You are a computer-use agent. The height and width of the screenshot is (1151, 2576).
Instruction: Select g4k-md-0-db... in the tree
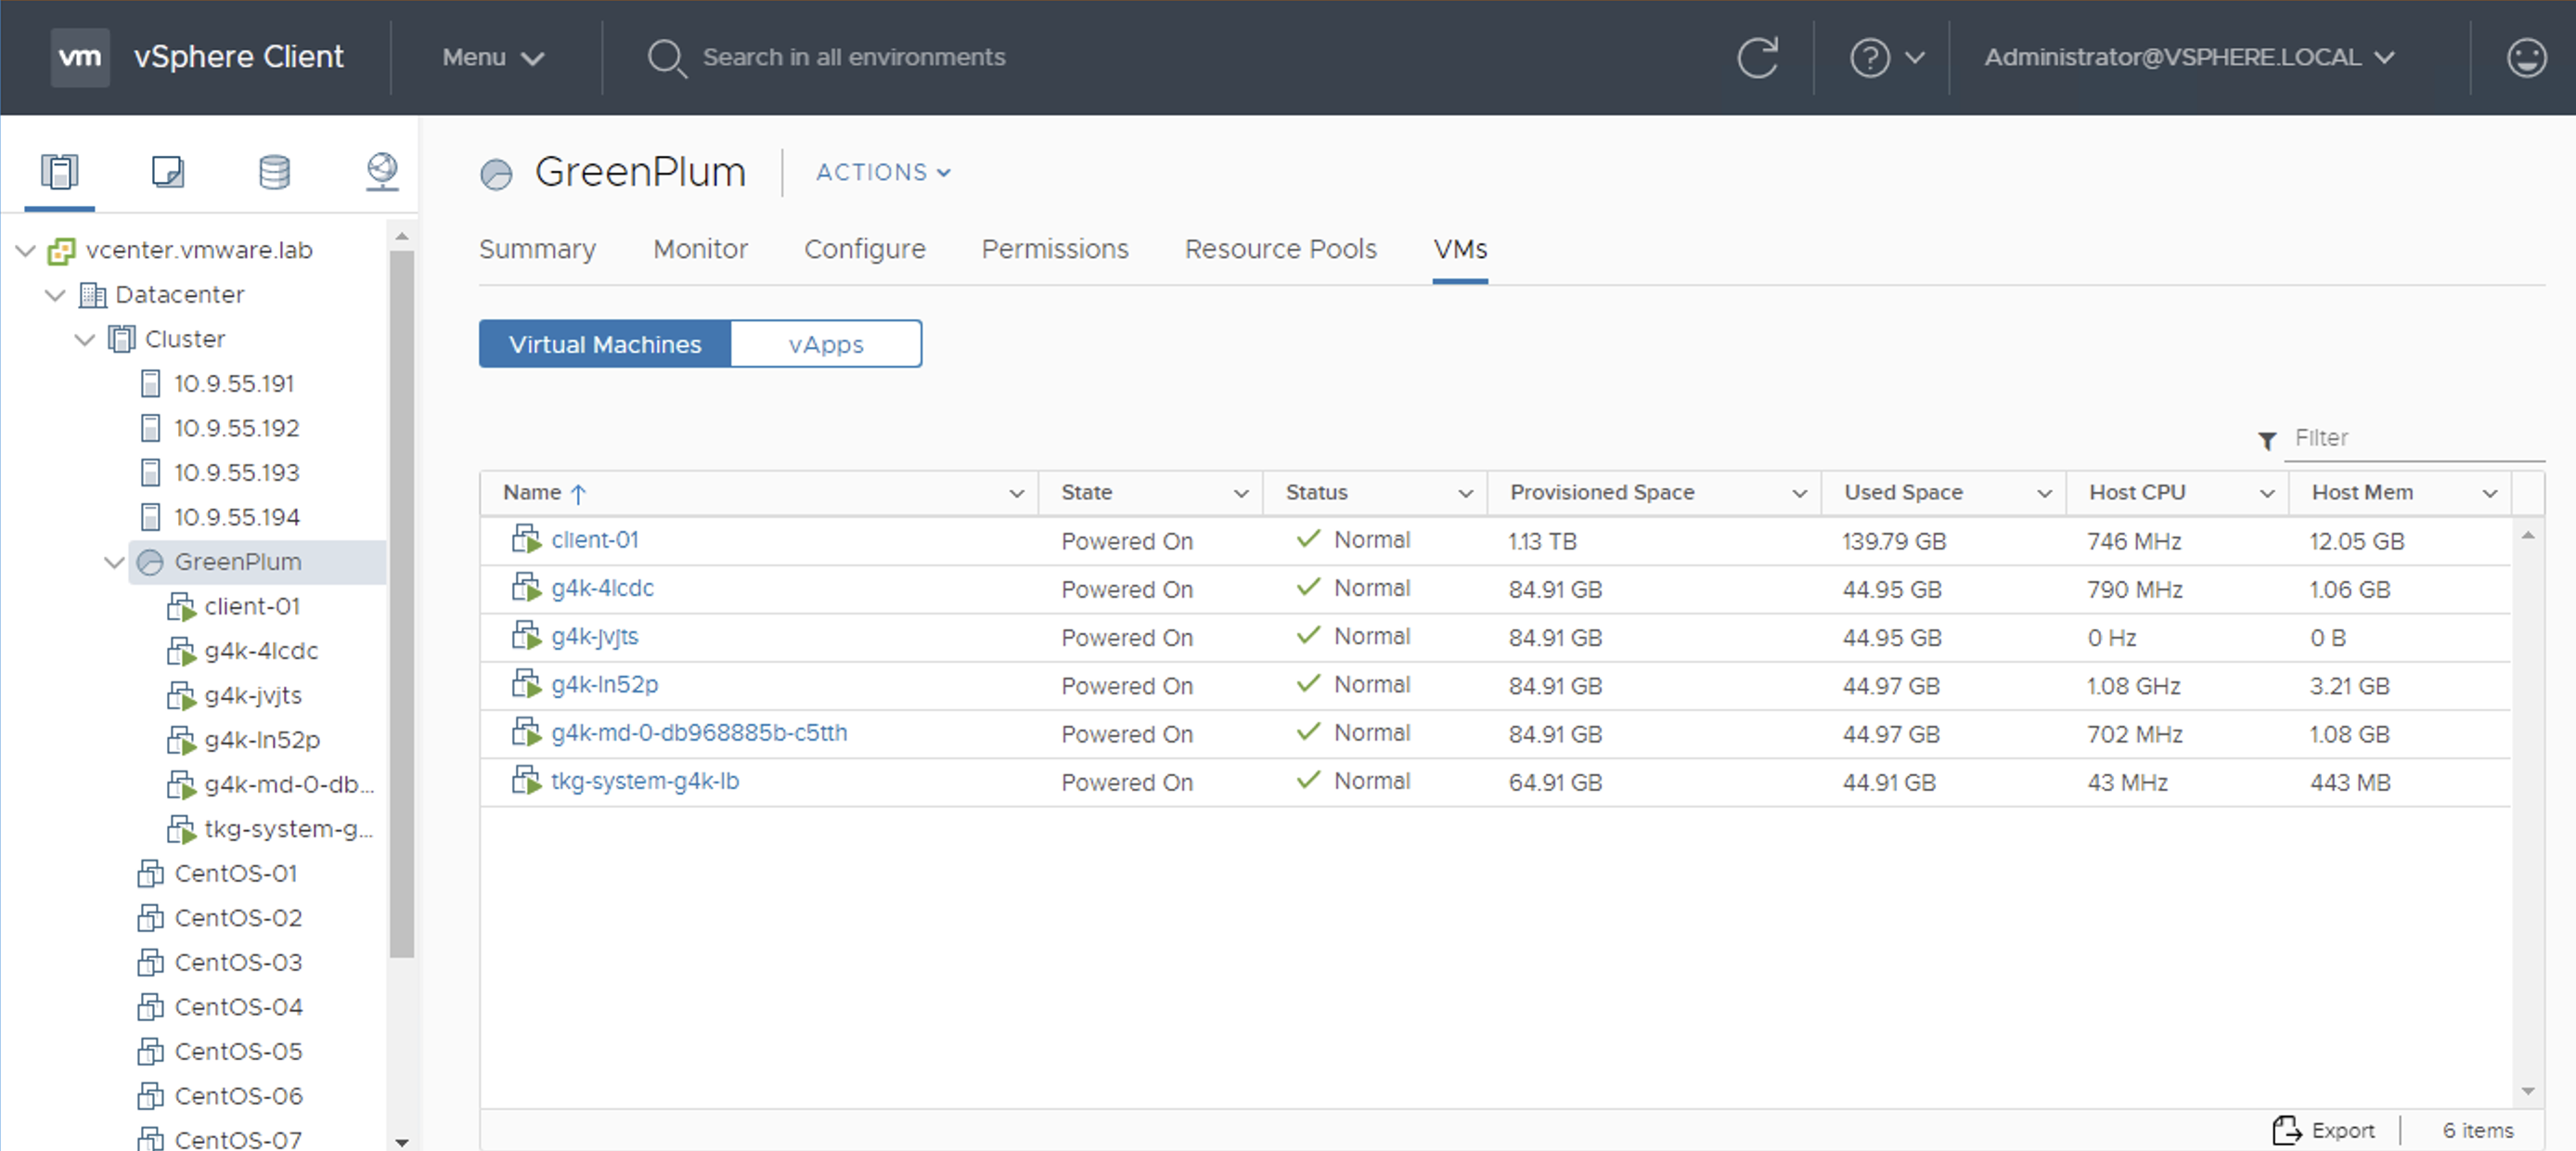(x=289, y=785)
